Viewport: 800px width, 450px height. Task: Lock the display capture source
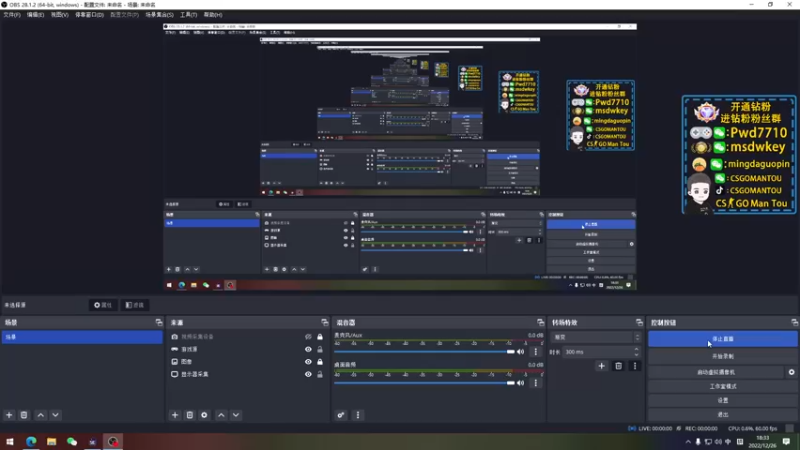[x=320, y=374]
